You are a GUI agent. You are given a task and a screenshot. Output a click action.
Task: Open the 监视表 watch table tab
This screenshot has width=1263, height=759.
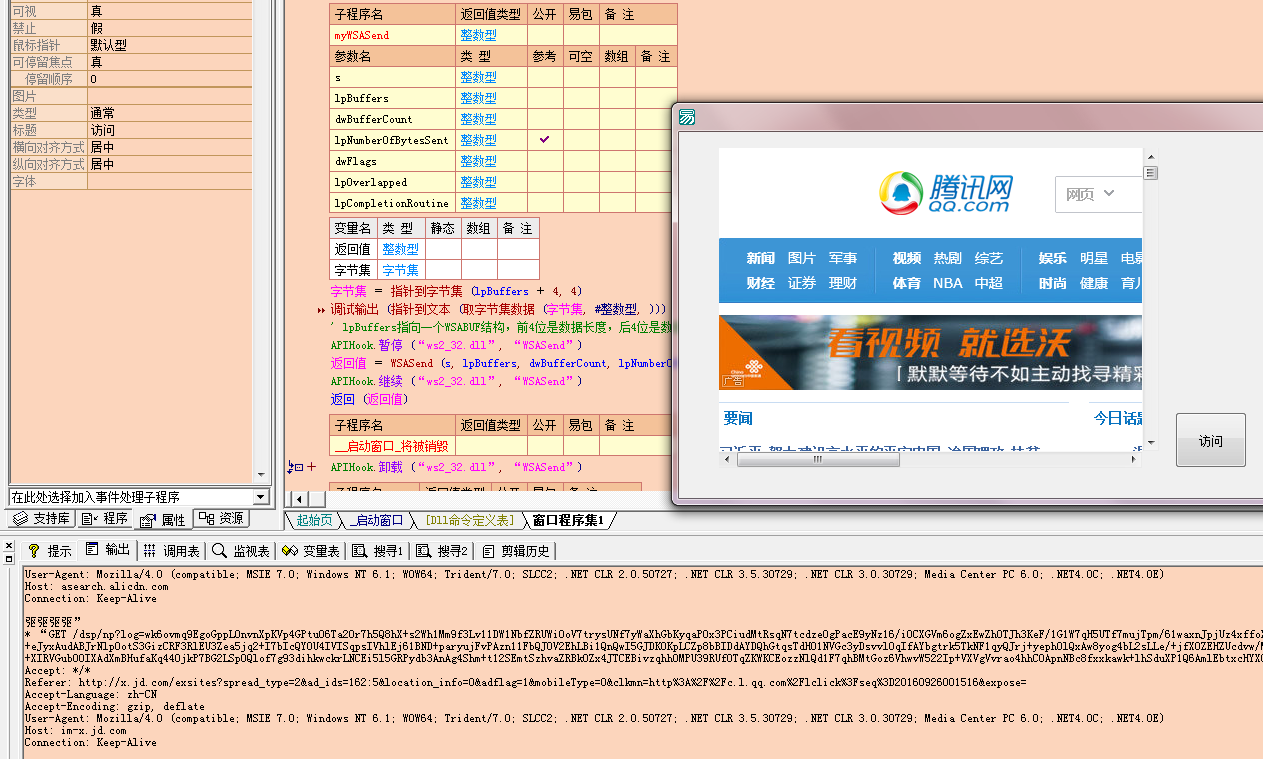[x=242, y=551]
